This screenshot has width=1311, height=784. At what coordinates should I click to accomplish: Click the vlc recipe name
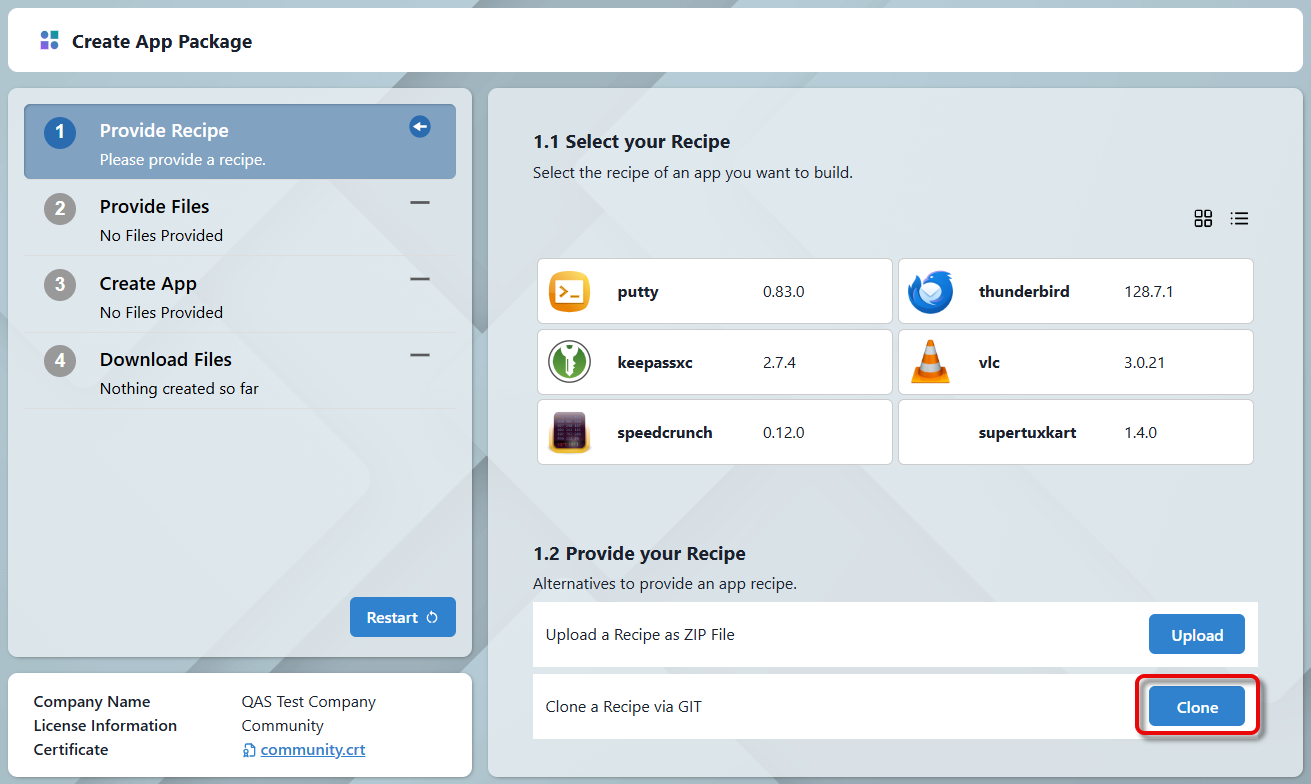989,362
